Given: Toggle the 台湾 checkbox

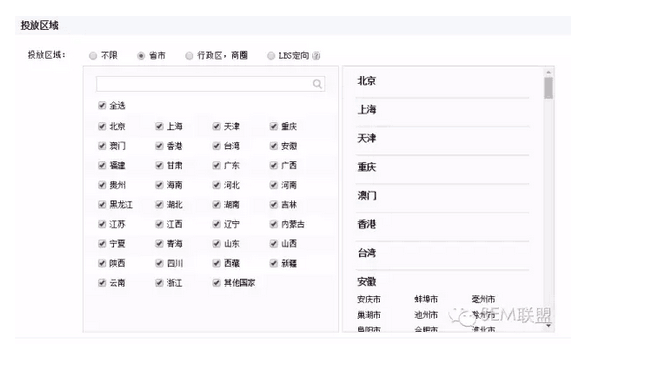Looking at the screenshot, I should coord(216,146).
